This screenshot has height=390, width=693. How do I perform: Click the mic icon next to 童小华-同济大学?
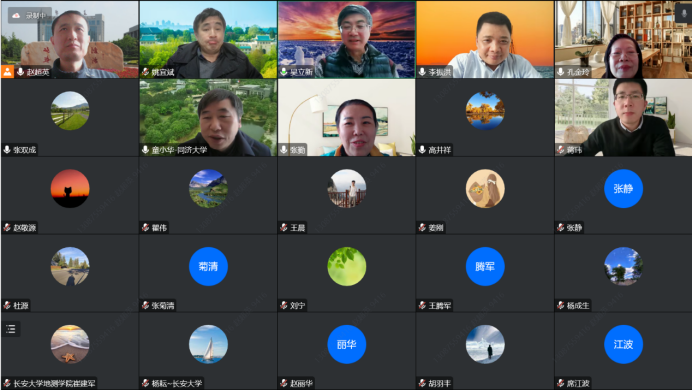[x=145, y=150]
